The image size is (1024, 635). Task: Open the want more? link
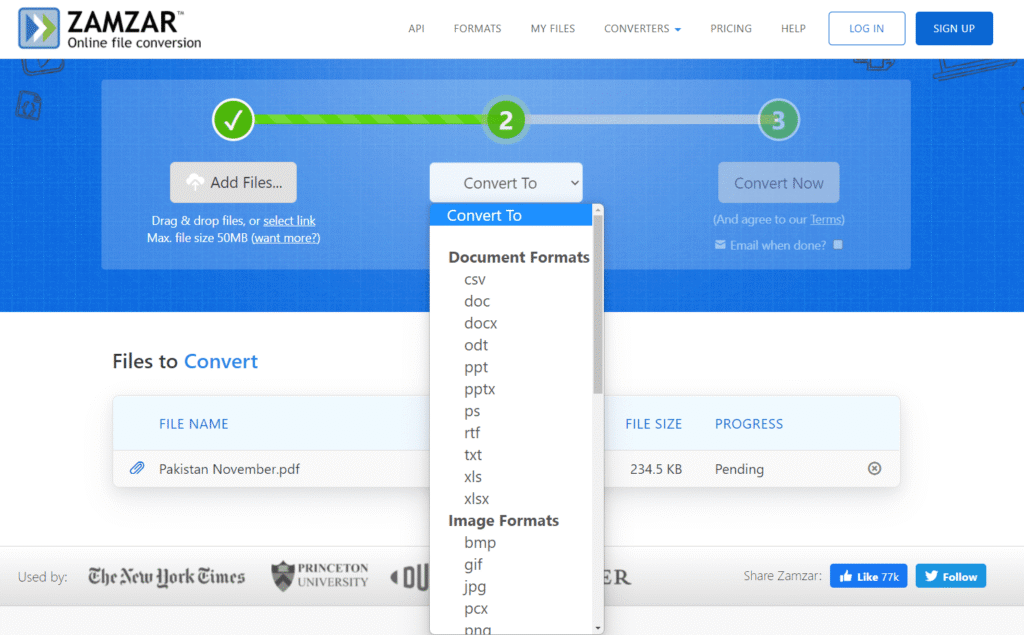tap(286, 237)
